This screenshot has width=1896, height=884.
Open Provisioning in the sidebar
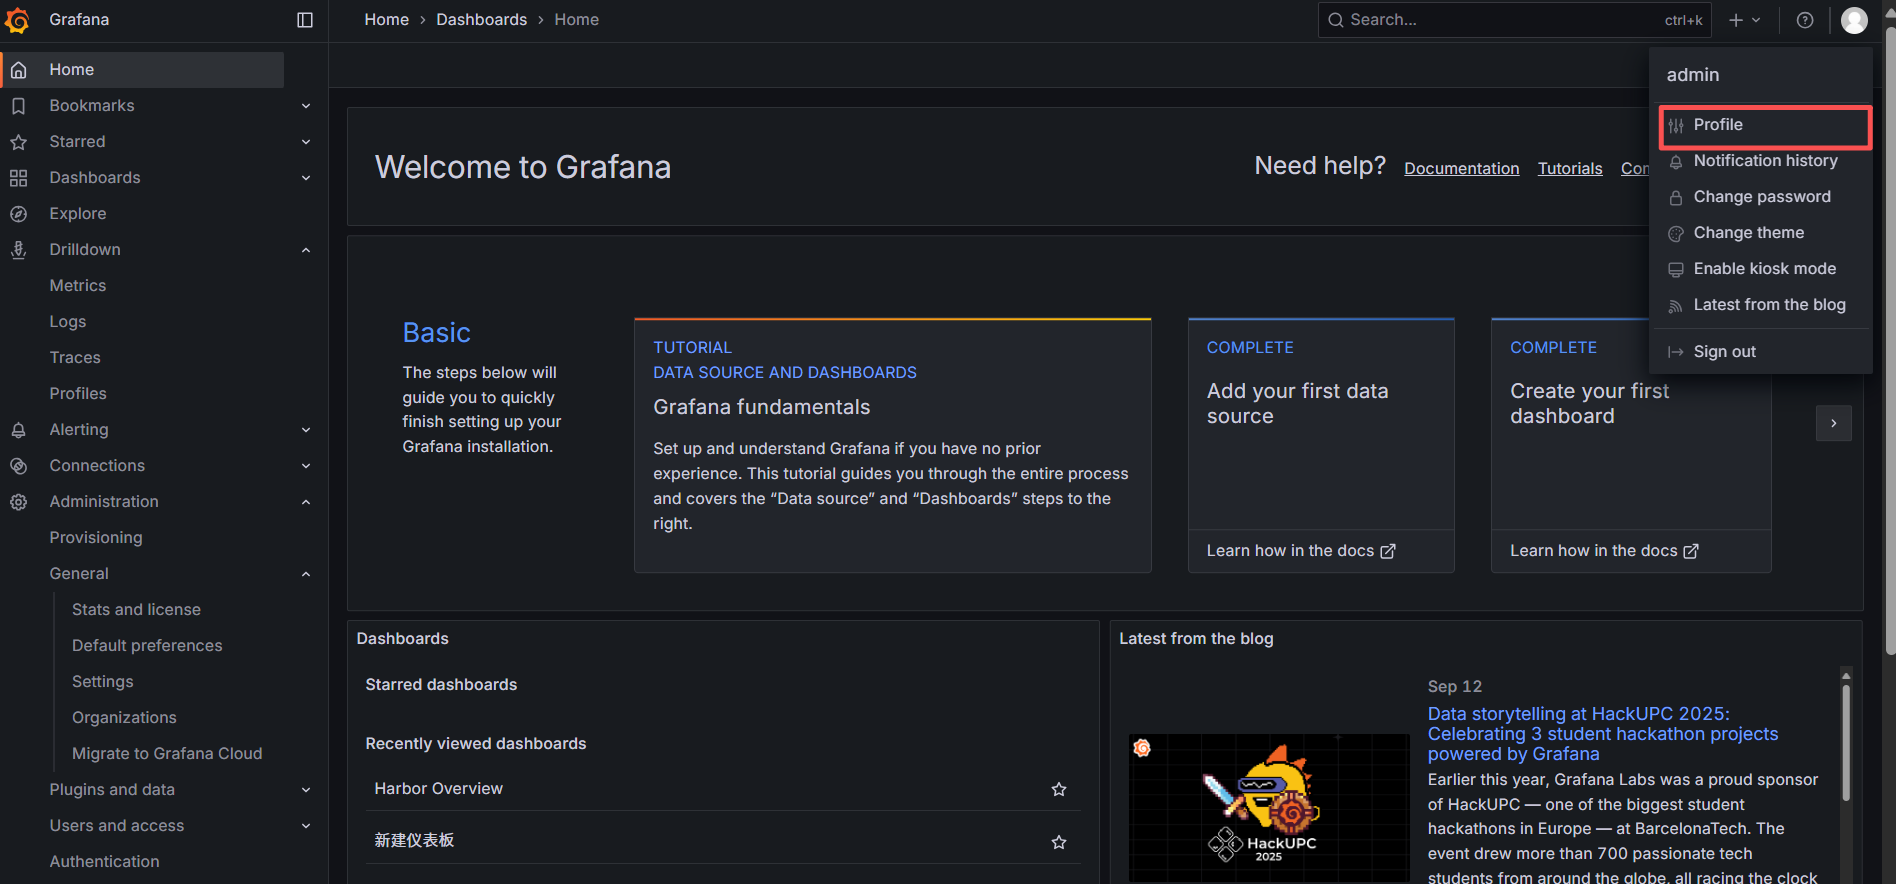96,538
